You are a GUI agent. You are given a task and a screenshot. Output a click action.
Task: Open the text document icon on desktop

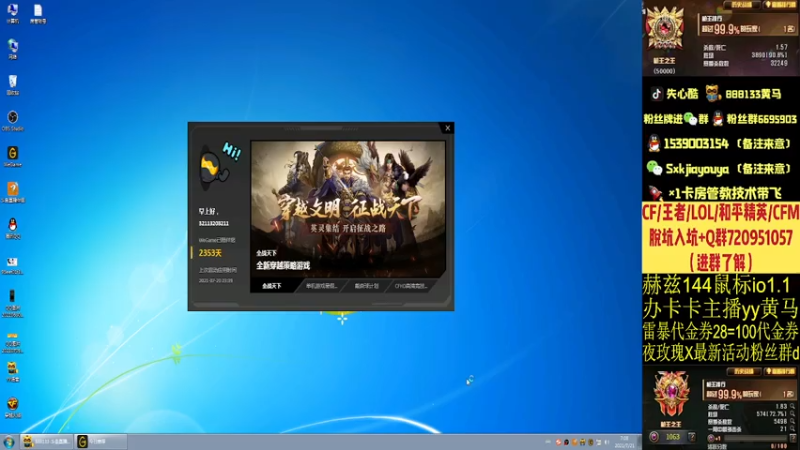pyautogui.click(x=38, y=12)
